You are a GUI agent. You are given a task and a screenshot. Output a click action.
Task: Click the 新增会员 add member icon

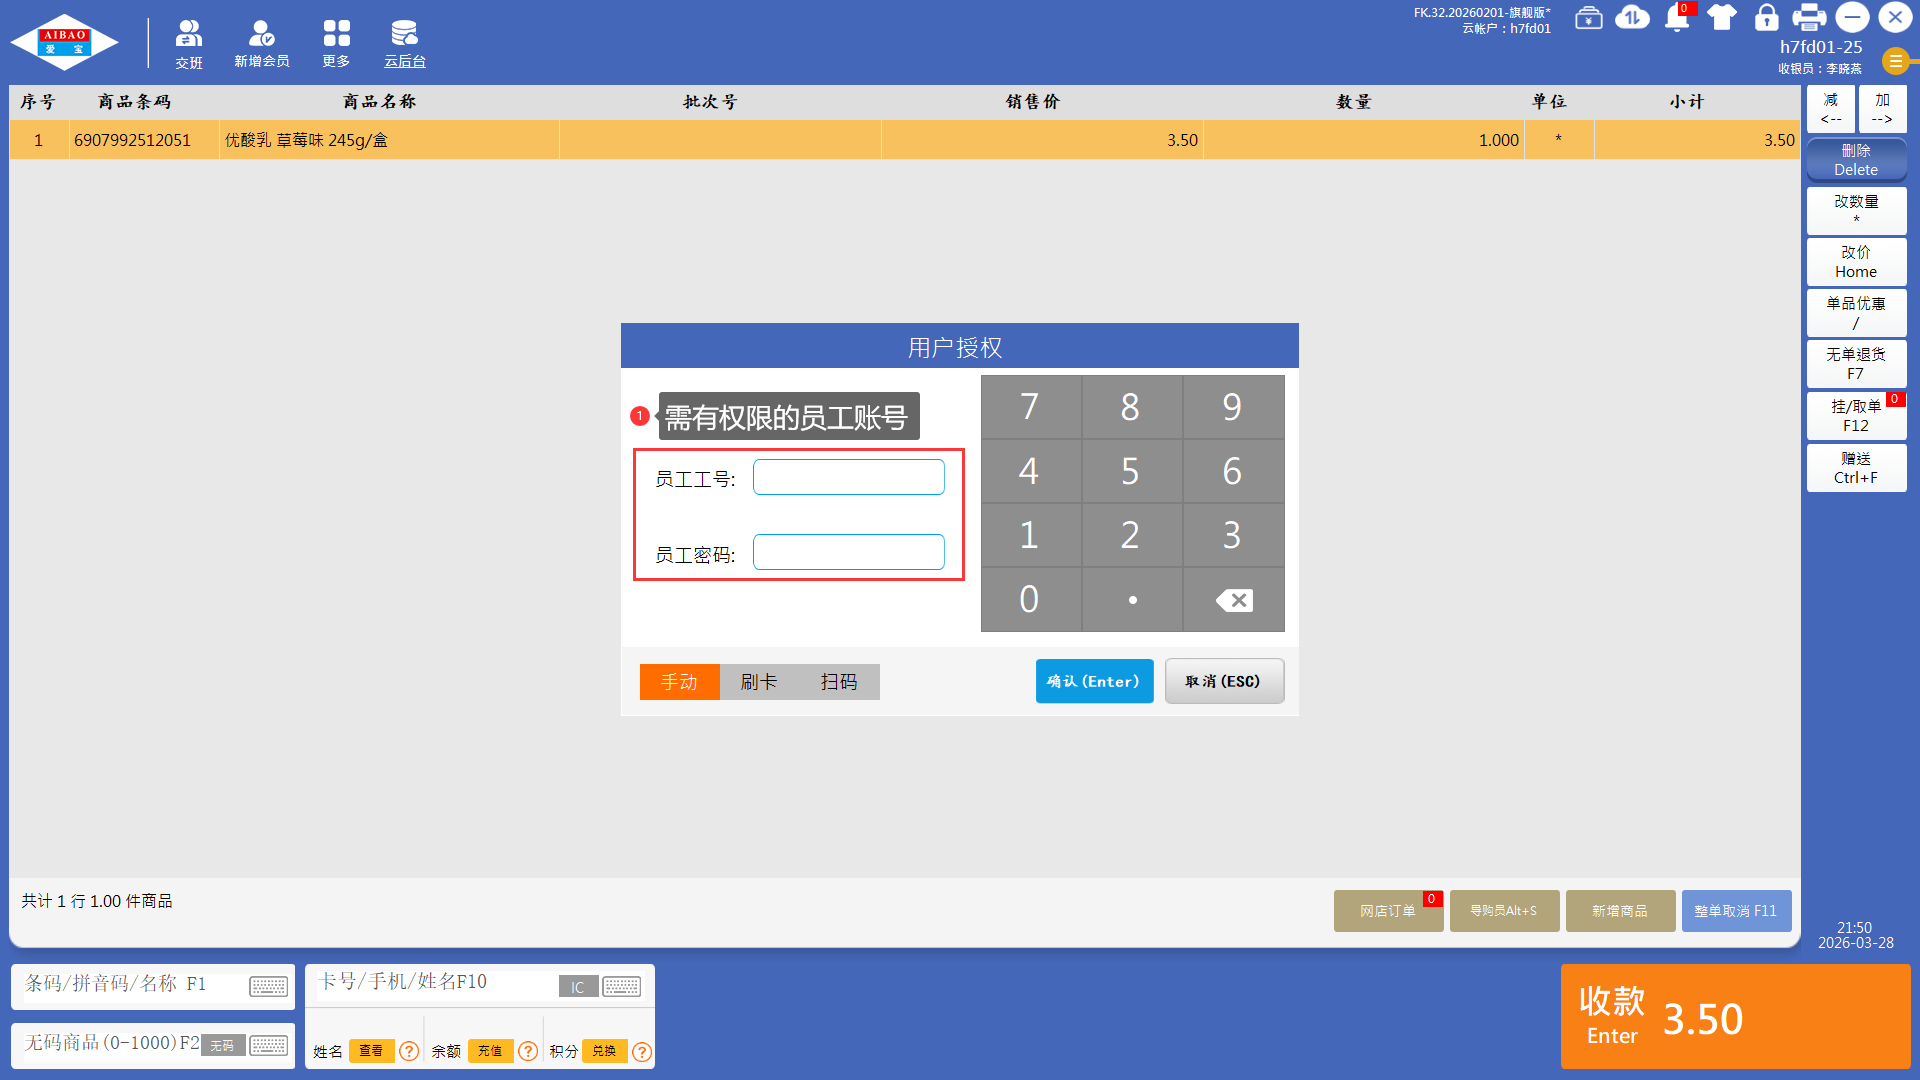[x=261, y=45]
